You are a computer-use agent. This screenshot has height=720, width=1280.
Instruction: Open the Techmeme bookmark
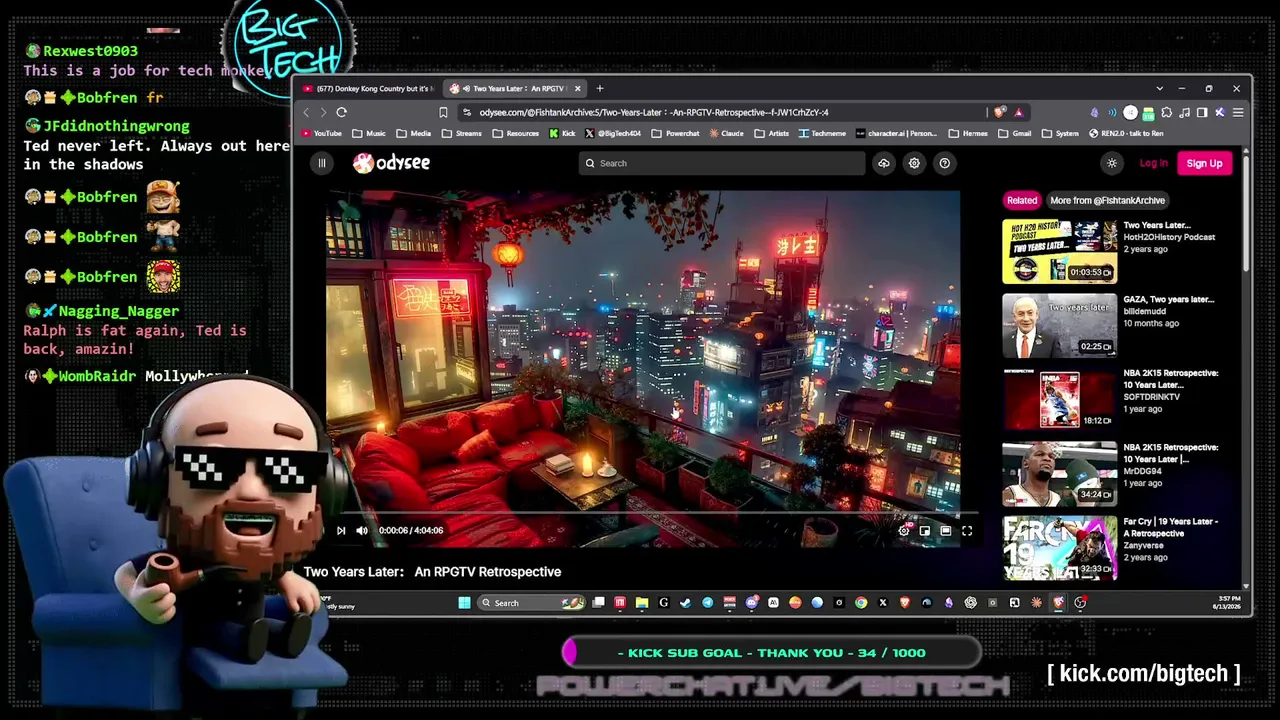pos(822,133)
